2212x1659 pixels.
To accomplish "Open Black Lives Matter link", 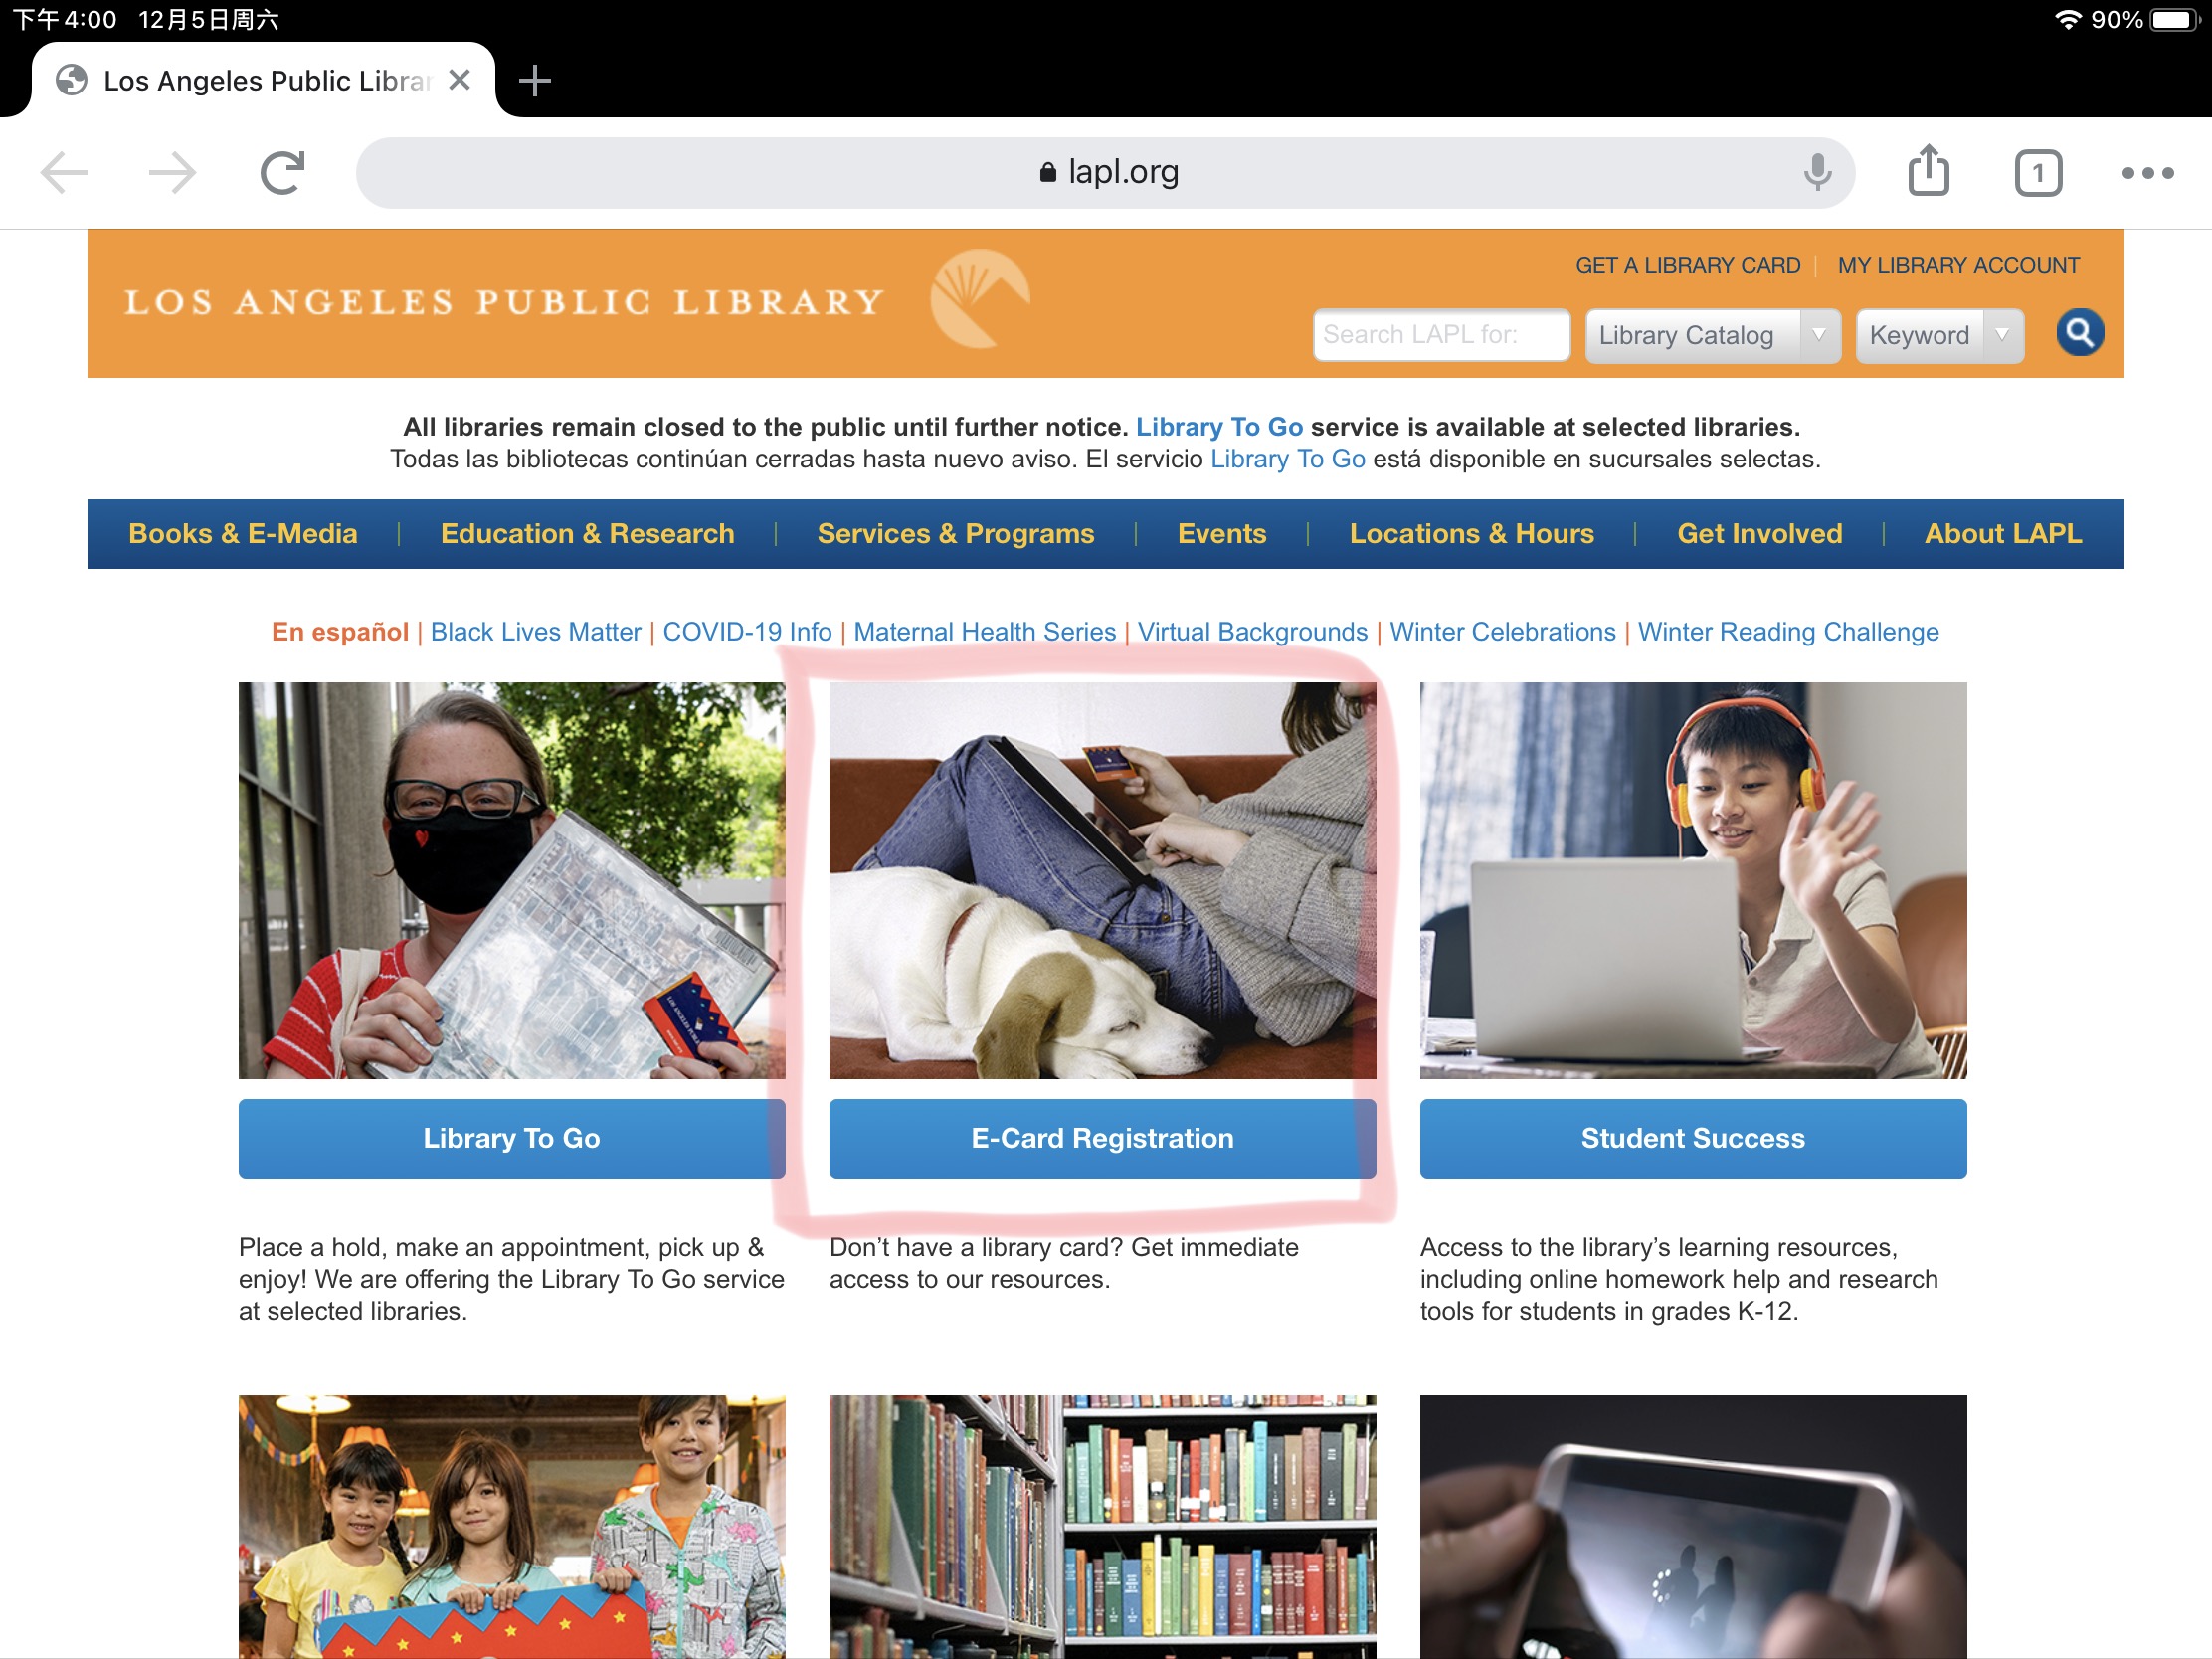I will click(536, 632).
